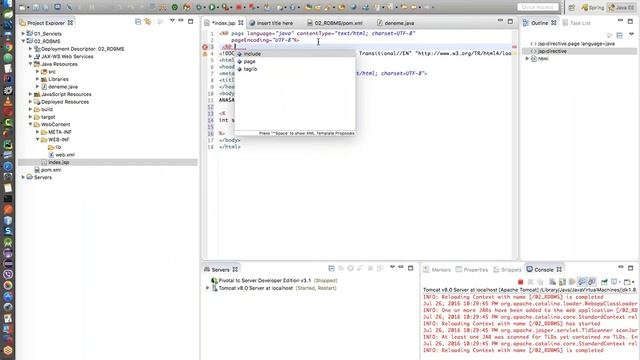Switch to Java EE perspective
640x360 pixels.
pyautogui.click(x=621, y=7)
